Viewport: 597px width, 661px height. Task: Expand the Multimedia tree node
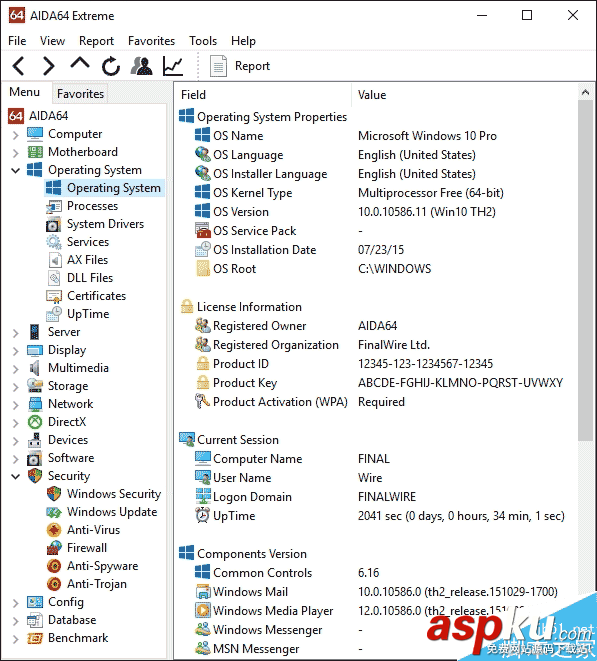coord(16,369)
